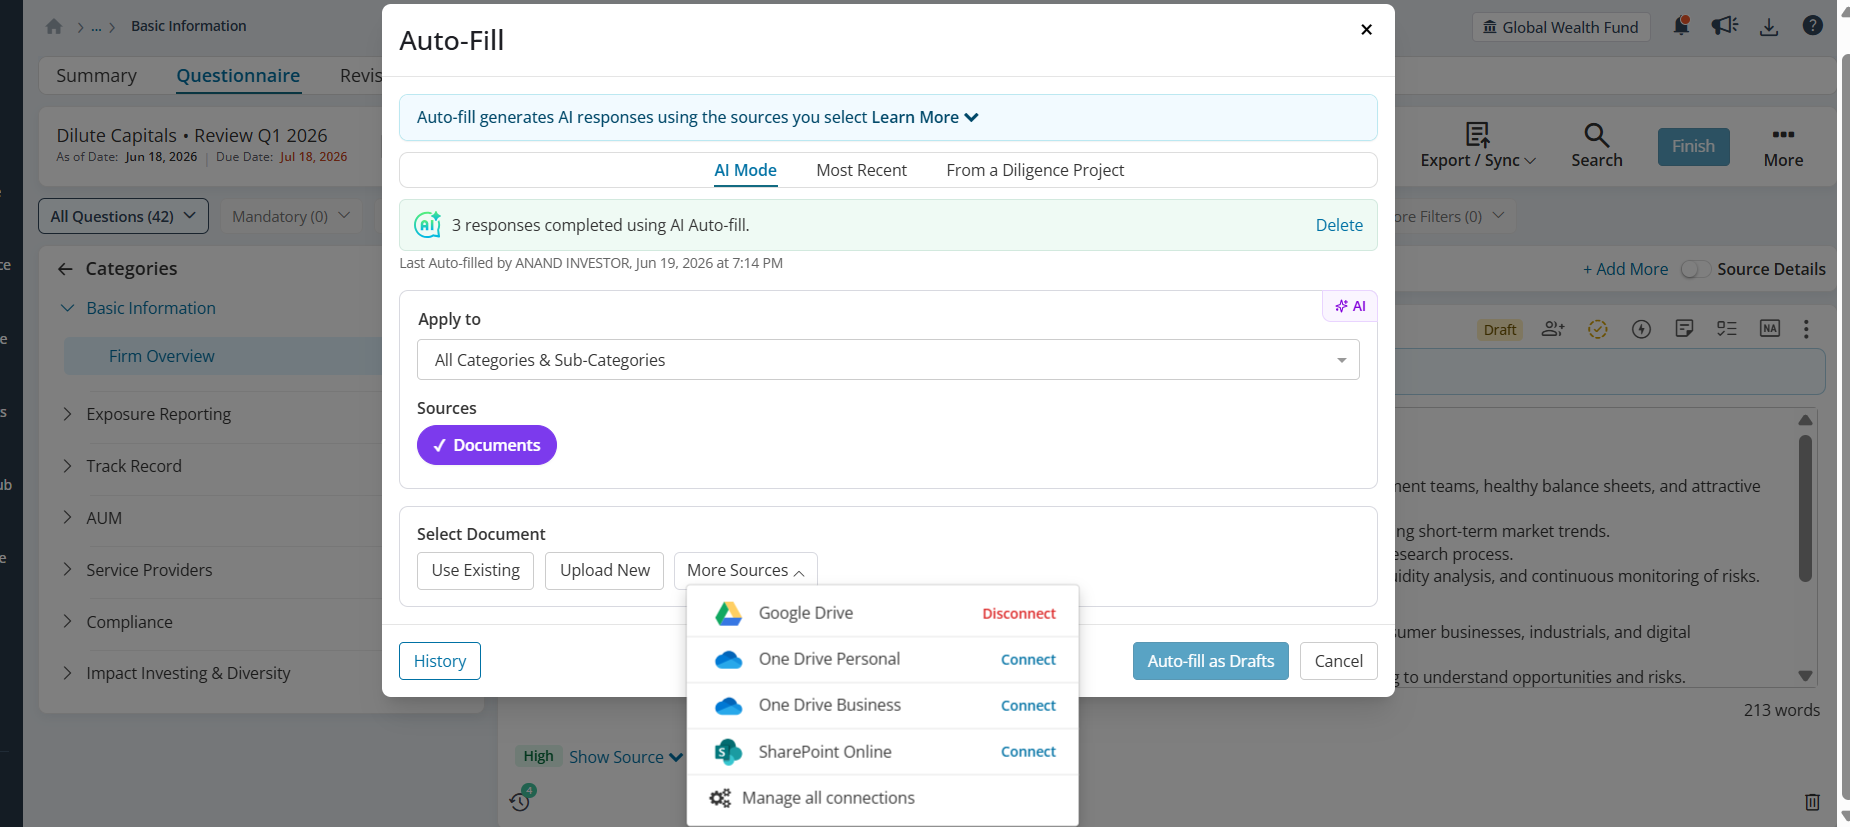Click Auto-fill as Drafts button
The width and height of the screenshot is (1850, 827).
1211,661
